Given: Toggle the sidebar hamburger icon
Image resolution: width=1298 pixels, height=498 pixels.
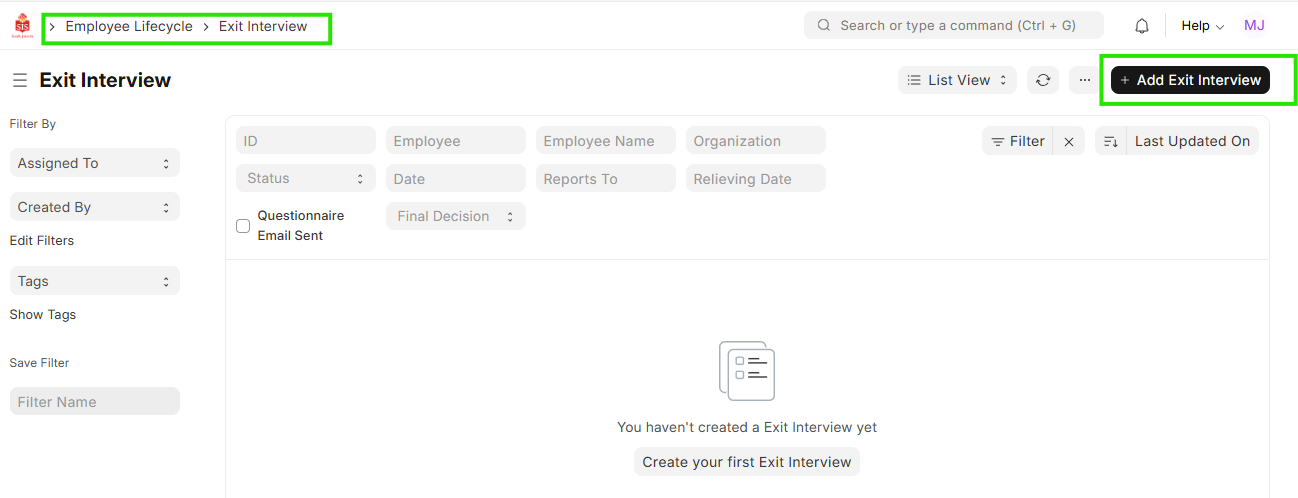Looking at the screenshot, I should 19,80.
